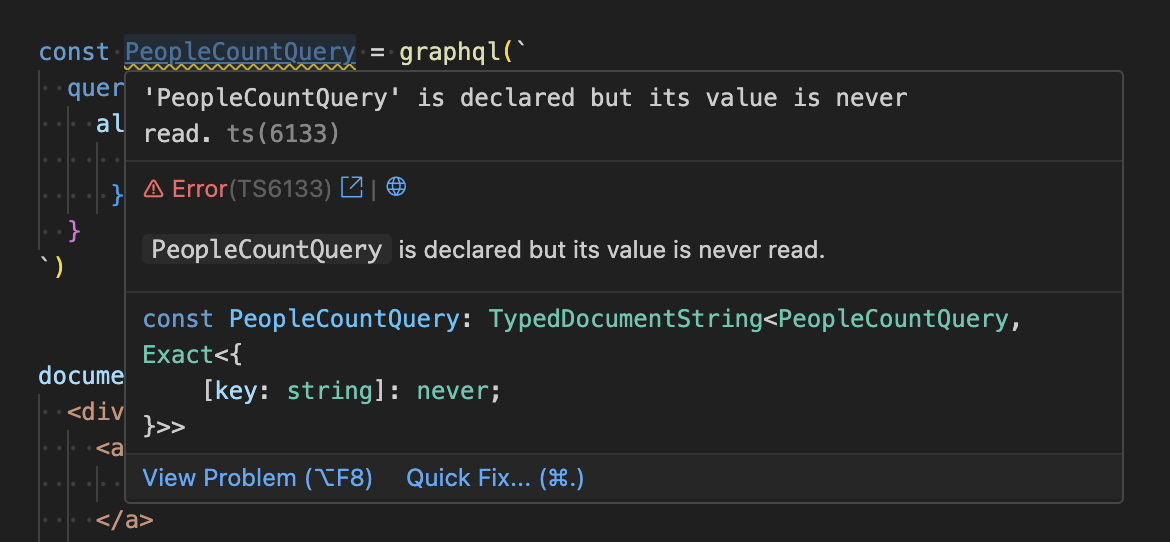Screen dimensions: 1170x542
Task: Click the TypedDocumentString type name
Action: (624, 319)
